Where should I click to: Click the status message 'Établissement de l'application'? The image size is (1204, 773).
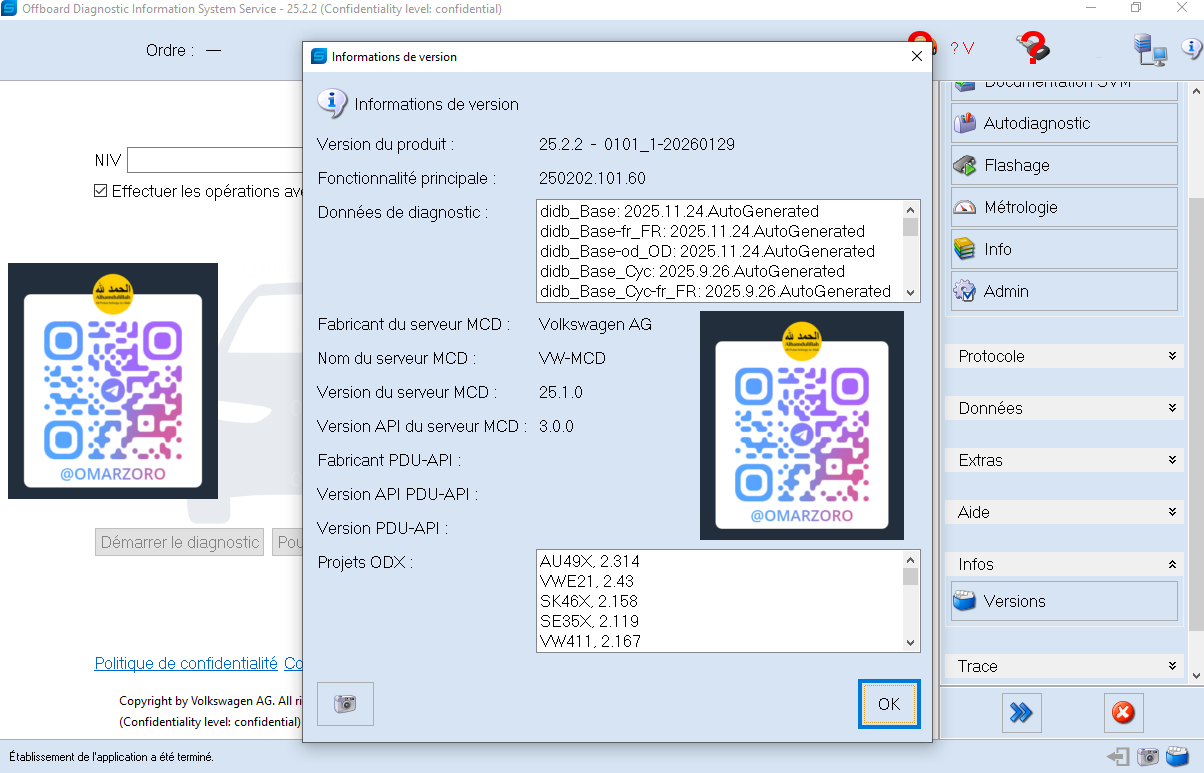(111, 757)
